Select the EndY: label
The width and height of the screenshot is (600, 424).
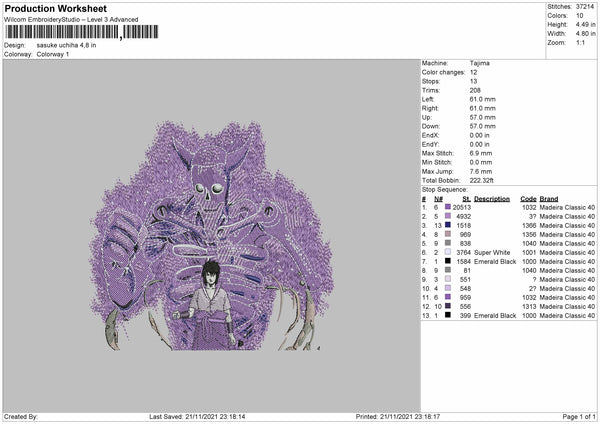click(430, 144)
